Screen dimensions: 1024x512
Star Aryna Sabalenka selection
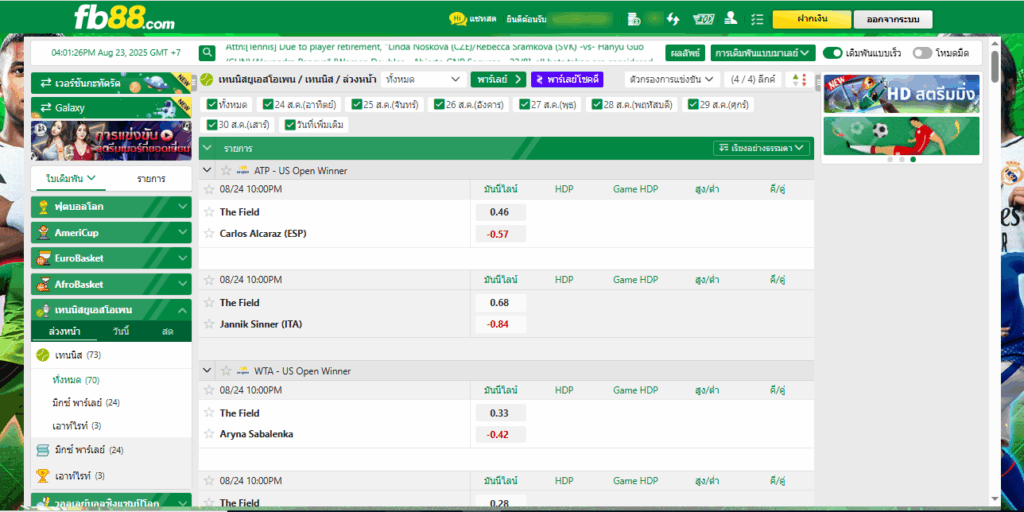(x=209, y=434)
